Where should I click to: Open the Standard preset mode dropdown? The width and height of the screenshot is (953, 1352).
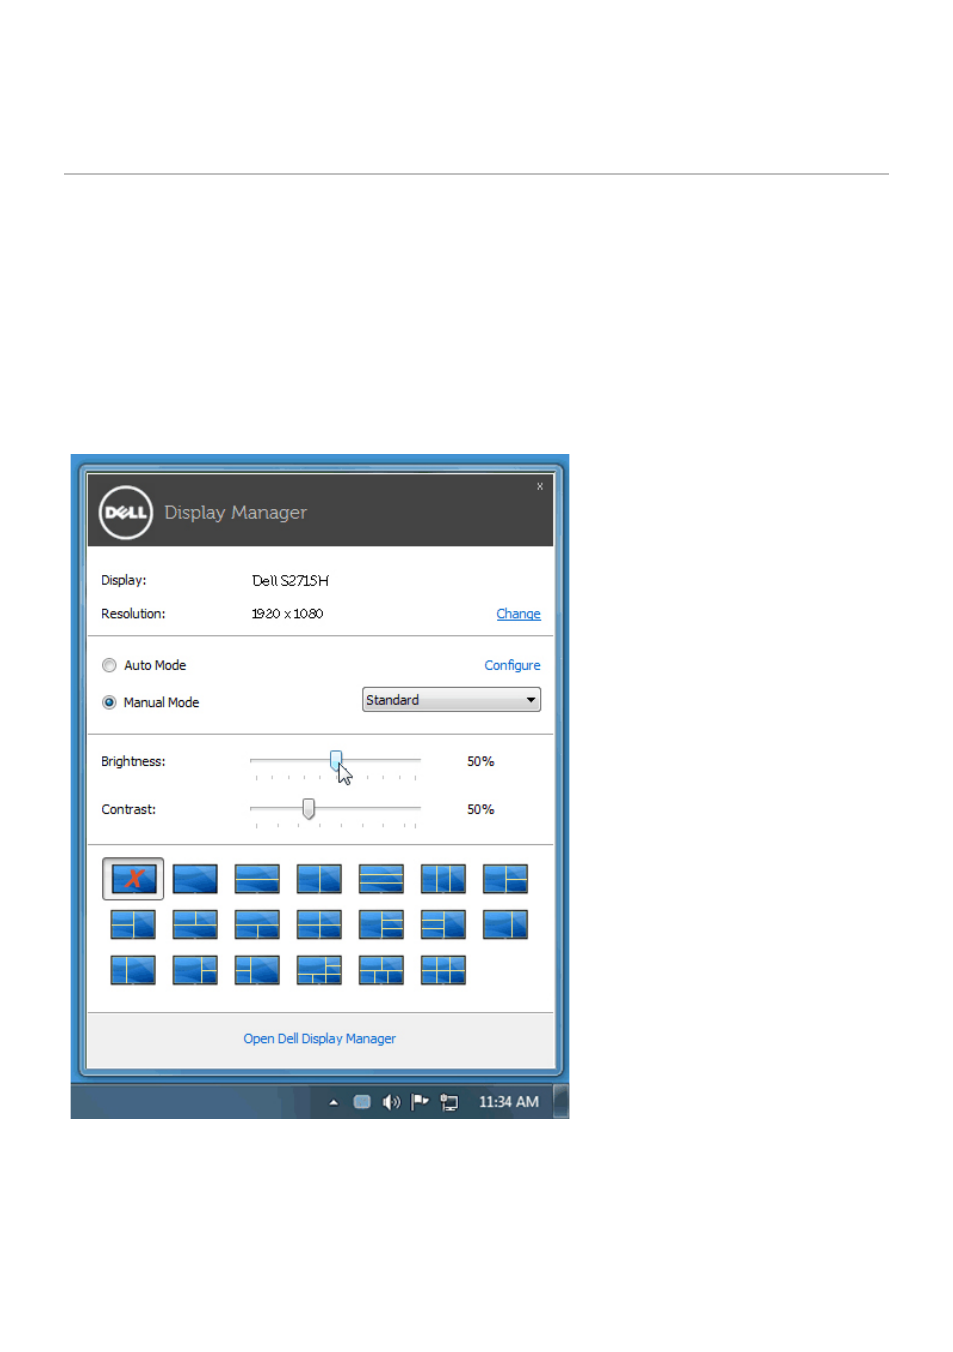[x=451, y=700]
